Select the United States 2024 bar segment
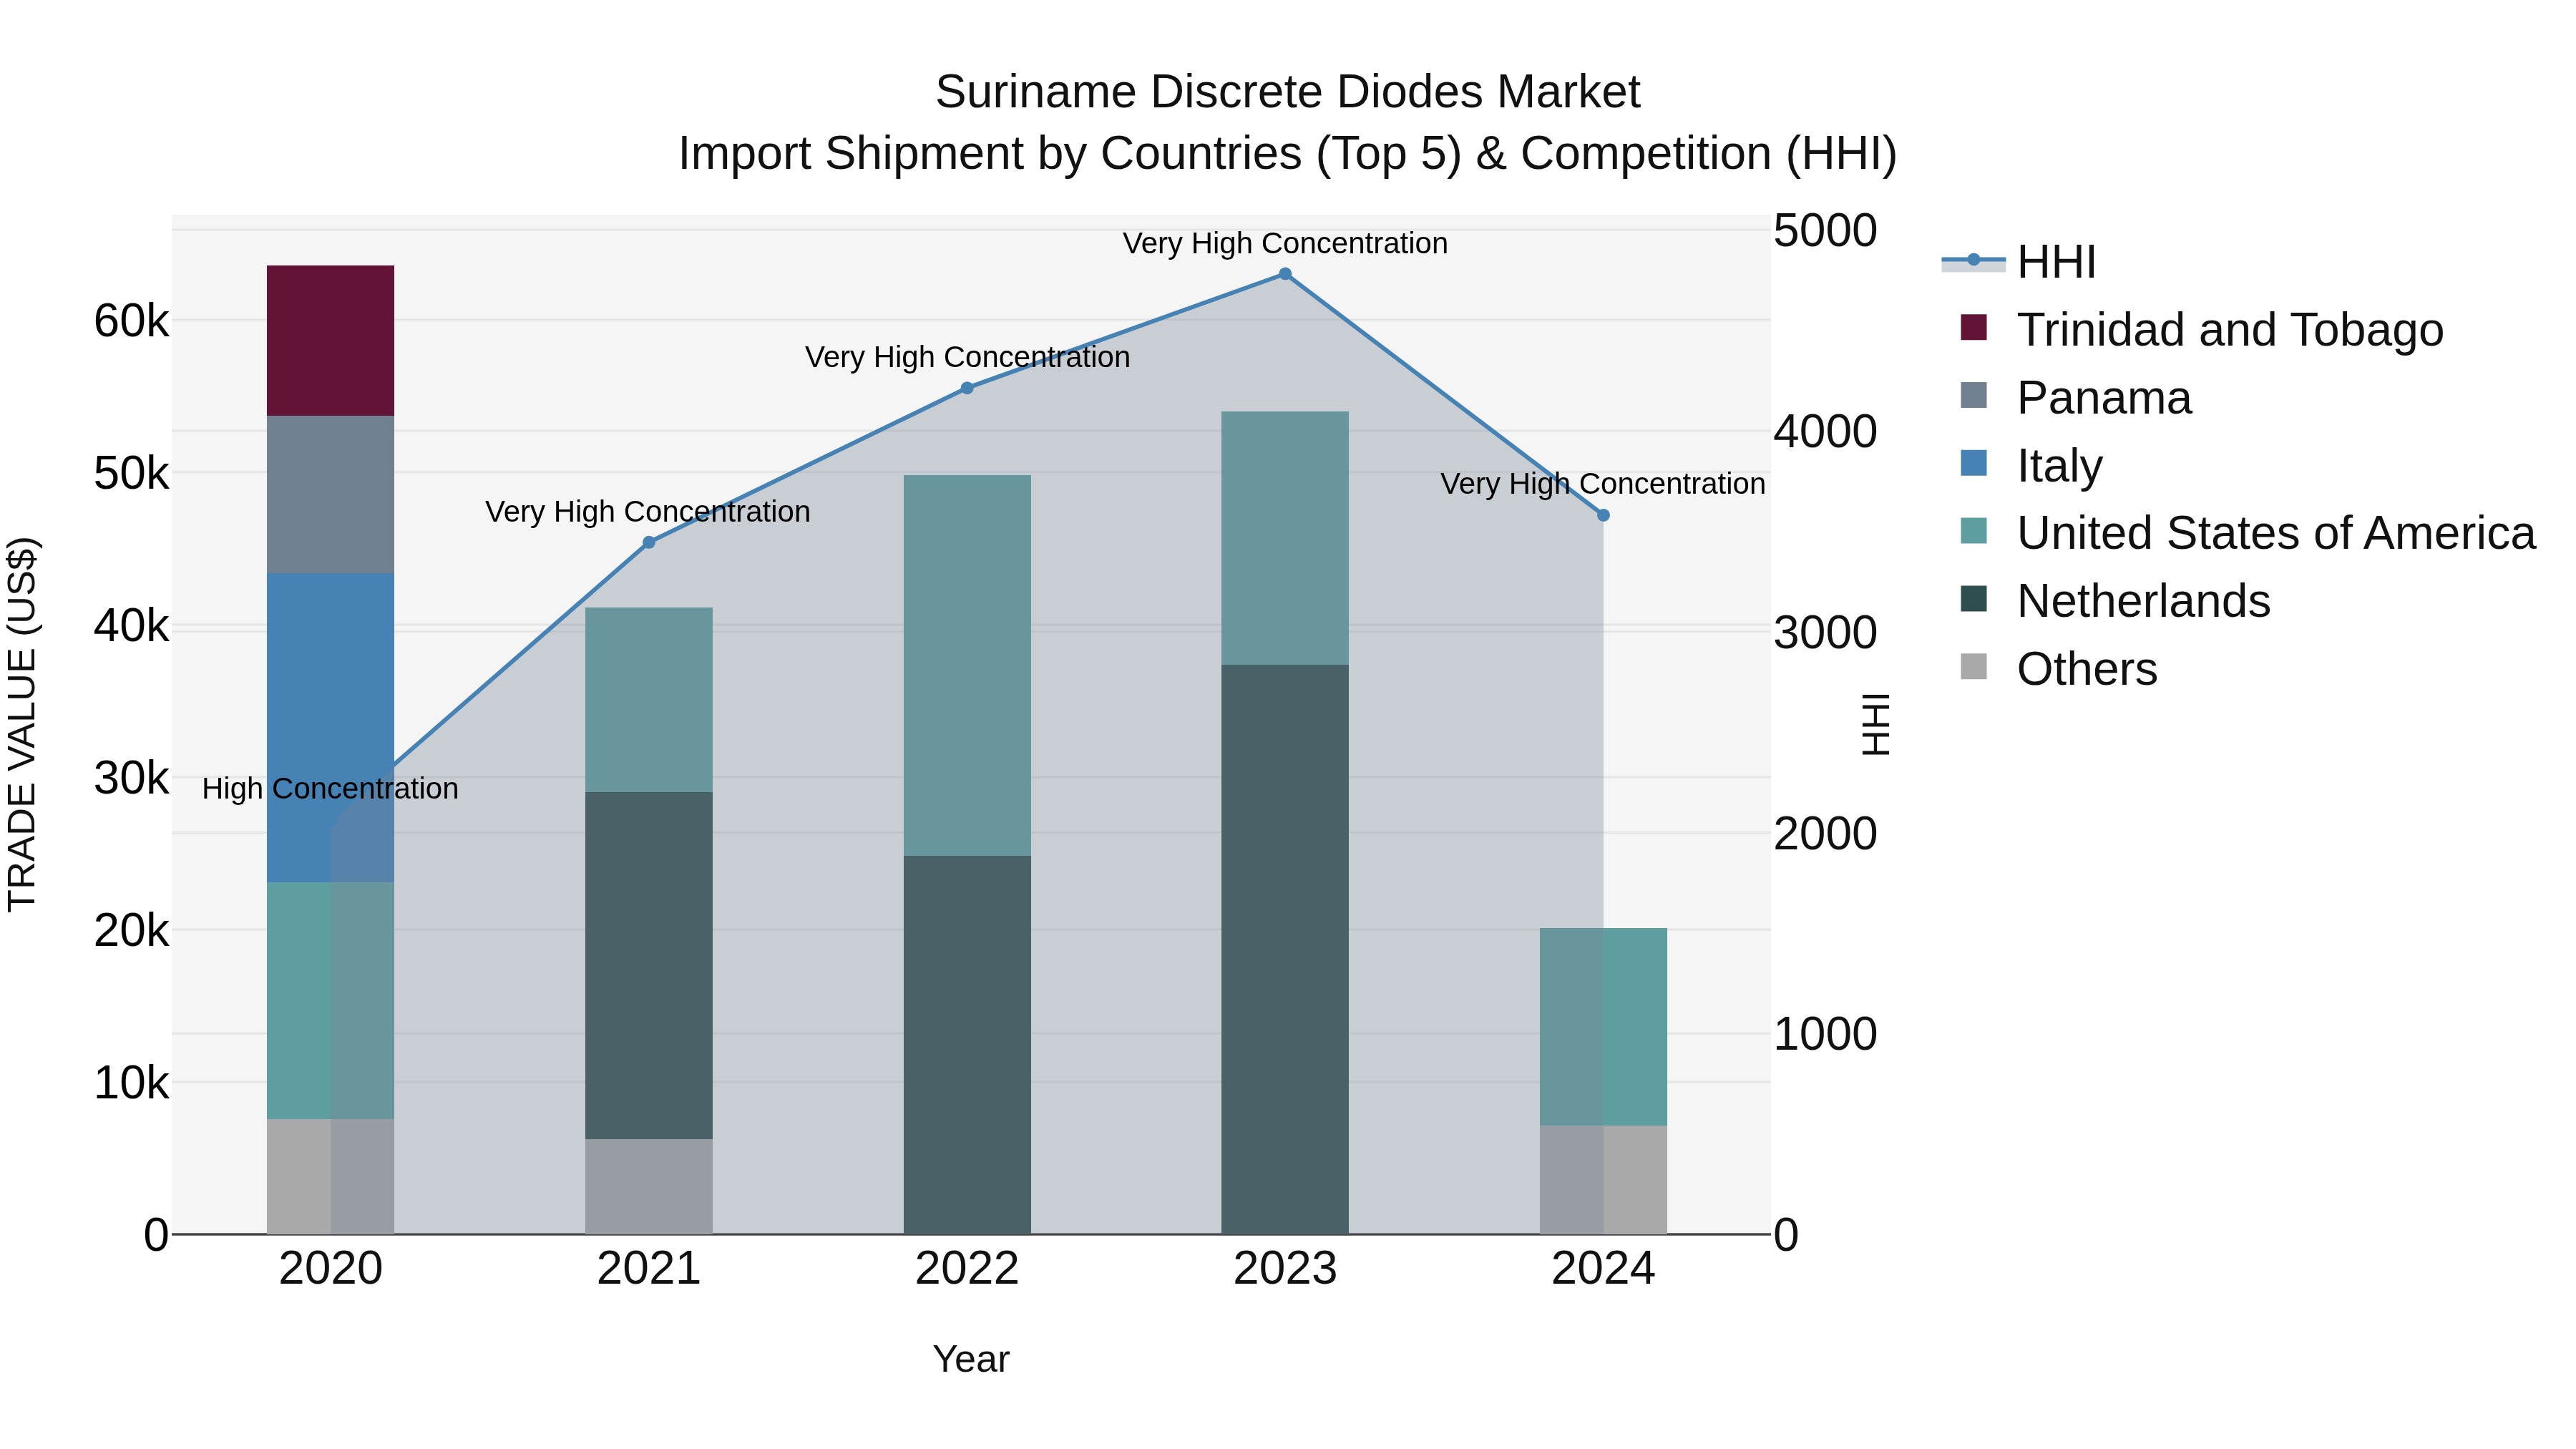2576x1449 pixels. [x=1603, y=1027]
